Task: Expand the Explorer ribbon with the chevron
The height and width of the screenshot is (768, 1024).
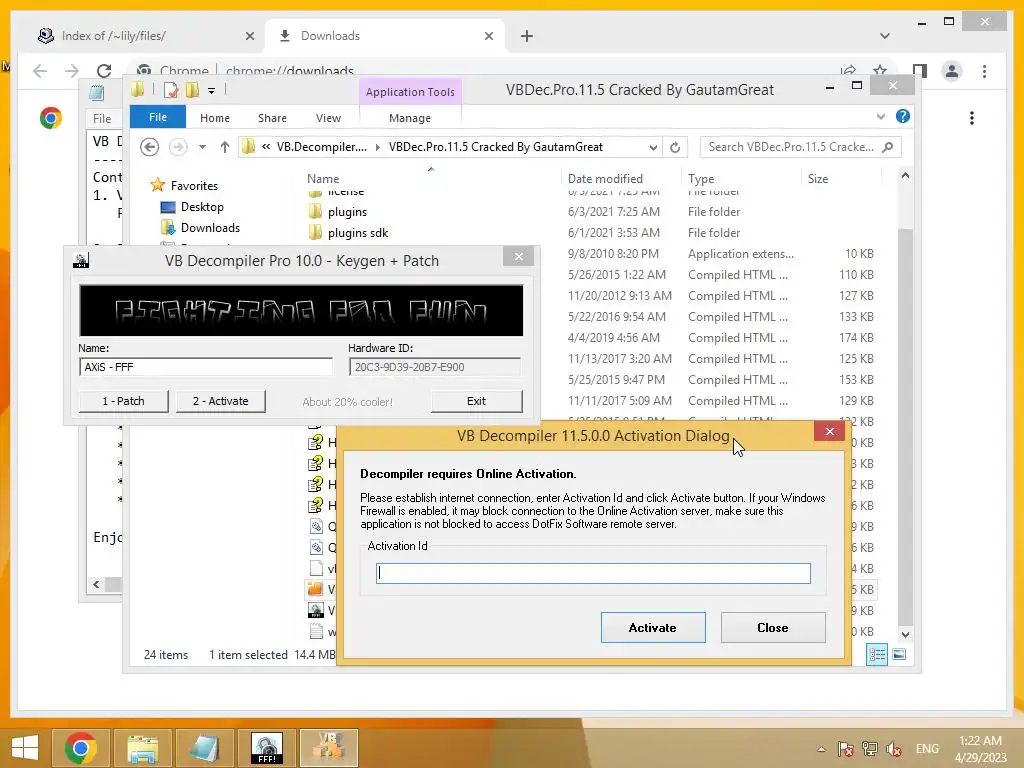Action: [x=880, y=116]
